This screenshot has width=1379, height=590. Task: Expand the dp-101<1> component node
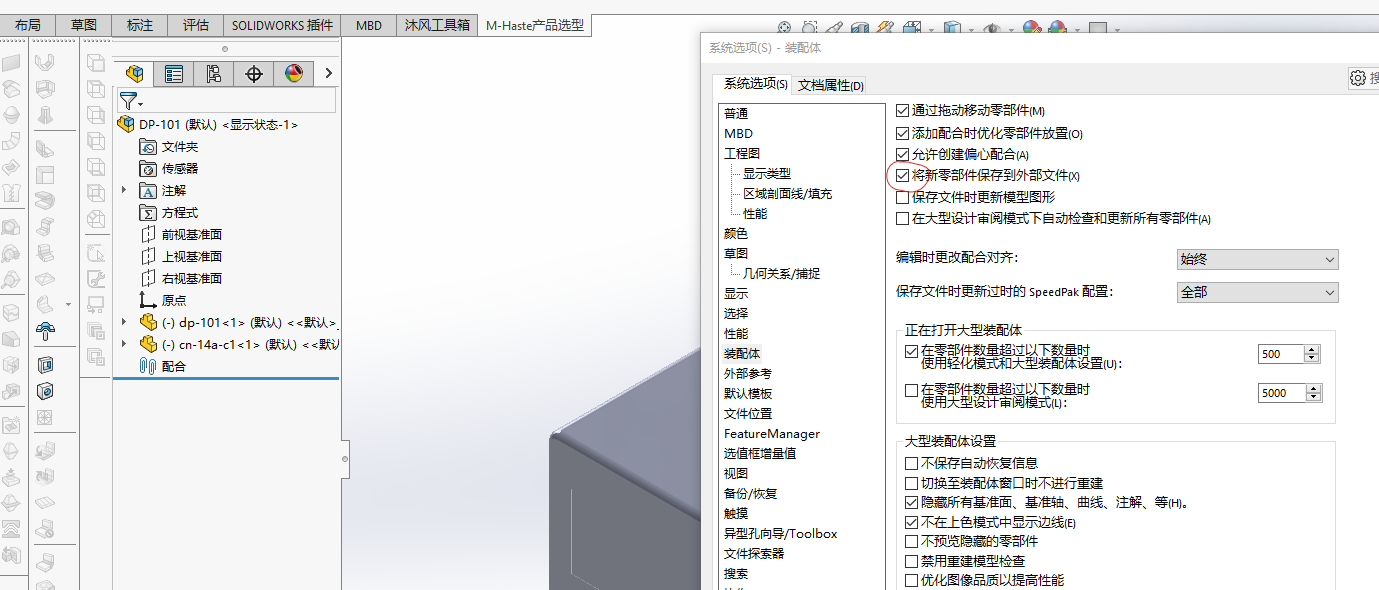point(124,322)
